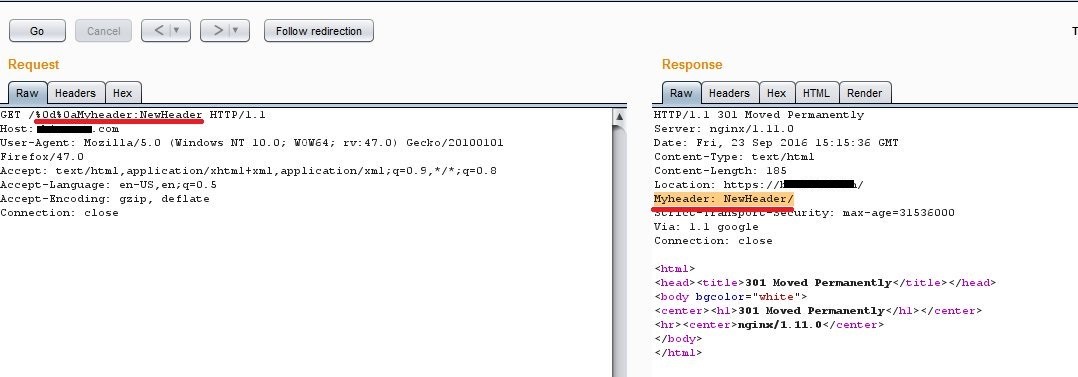
Task: Click the <hr><center>nginx/1.11.0 line
Action: [x=769, y=325]
